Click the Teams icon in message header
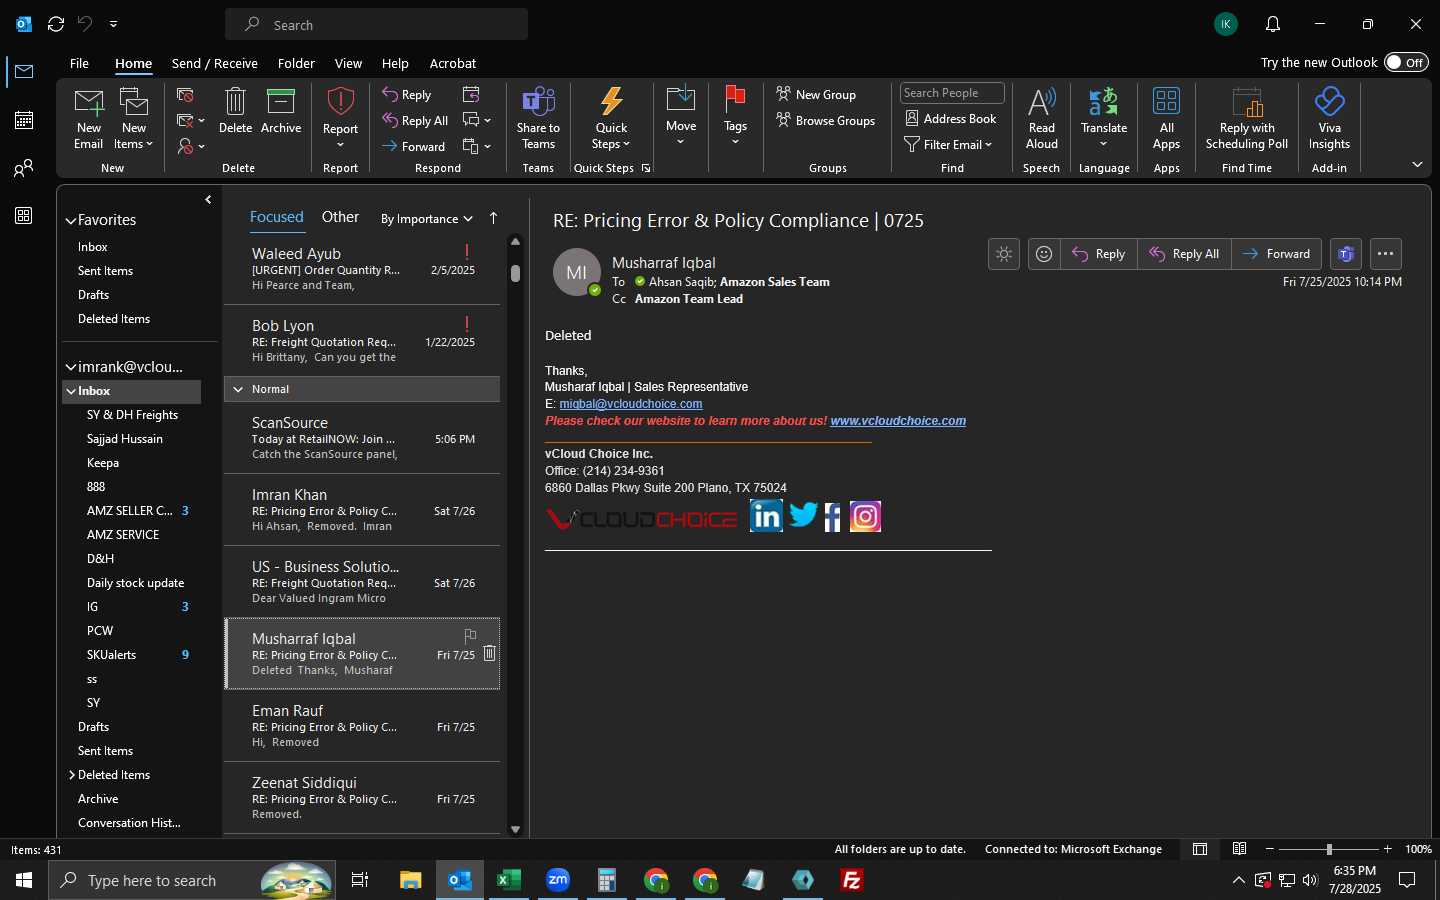This screenshot has height=900, width=1440. click(1346, 254)
